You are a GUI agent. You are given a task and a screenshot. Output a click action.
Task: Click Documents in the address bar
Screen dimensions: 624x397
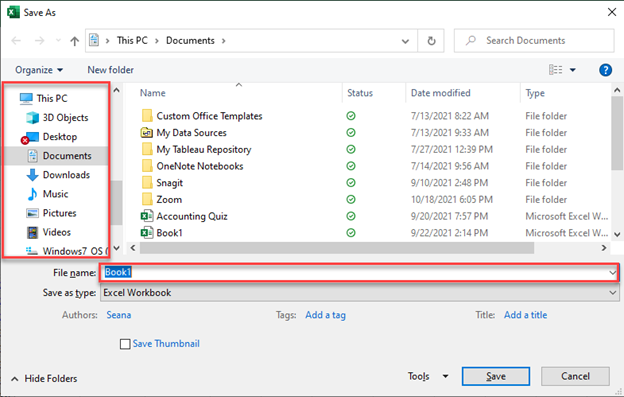click(x=190, y=41)
